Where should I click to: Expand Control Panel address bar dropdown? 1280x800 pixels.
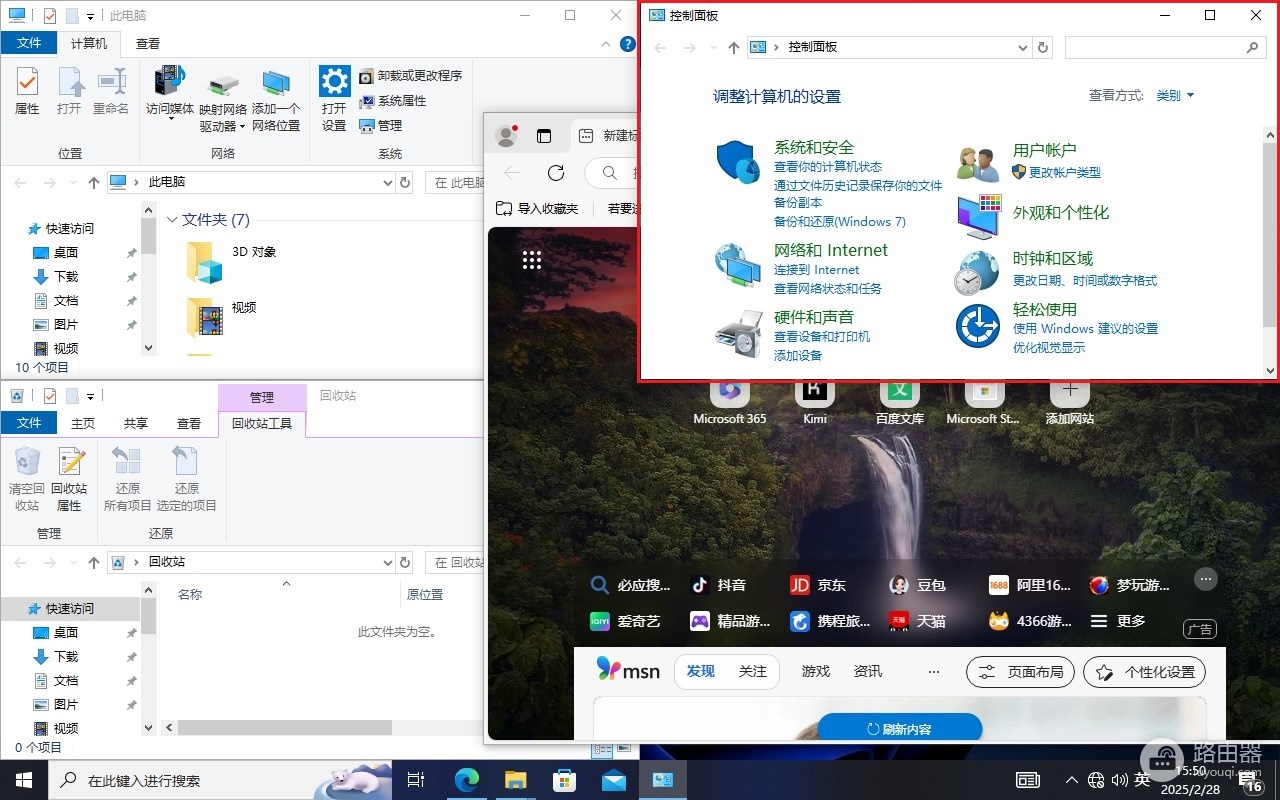[1022, 47]
